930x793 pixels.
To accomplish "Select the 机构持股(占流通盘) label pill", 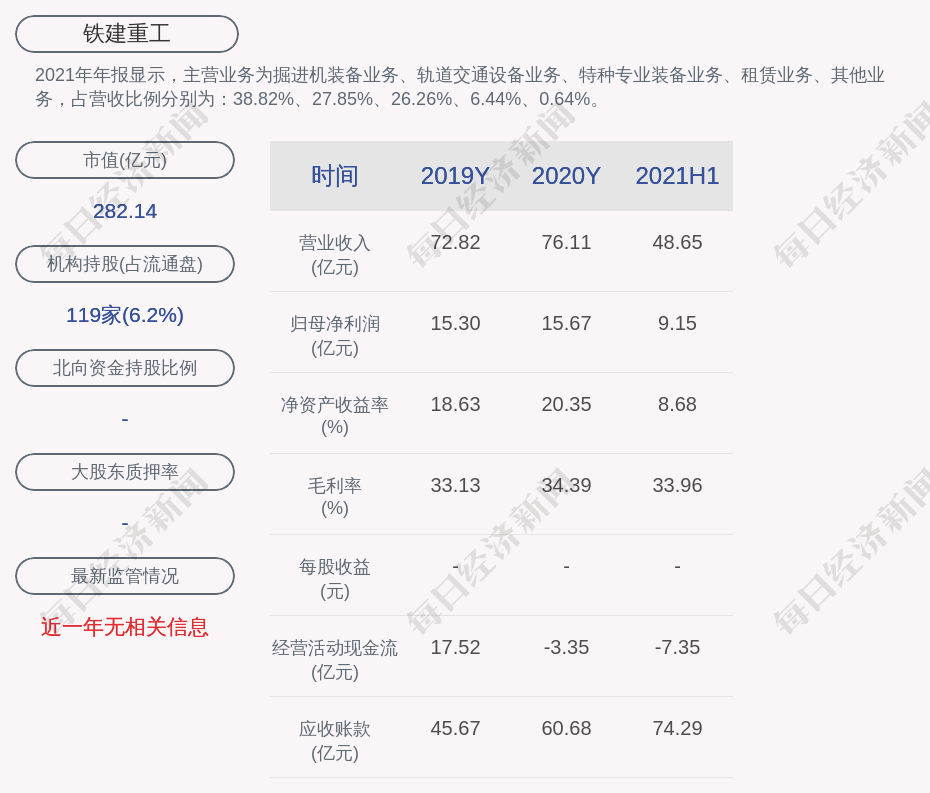I will click(125, 264).
